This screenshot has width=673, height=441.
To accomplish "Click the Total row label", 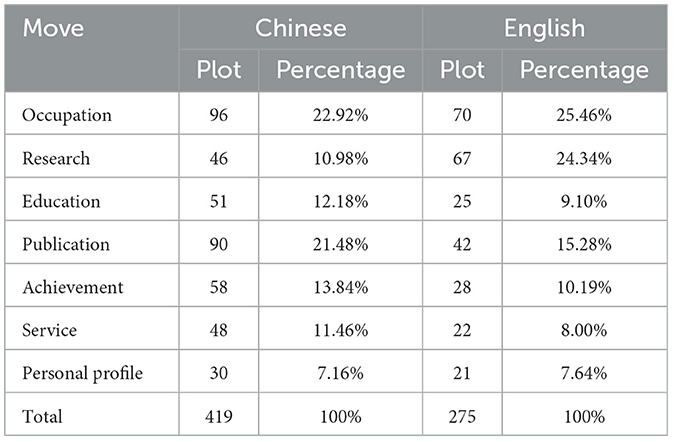I will (x=42, y=417).
